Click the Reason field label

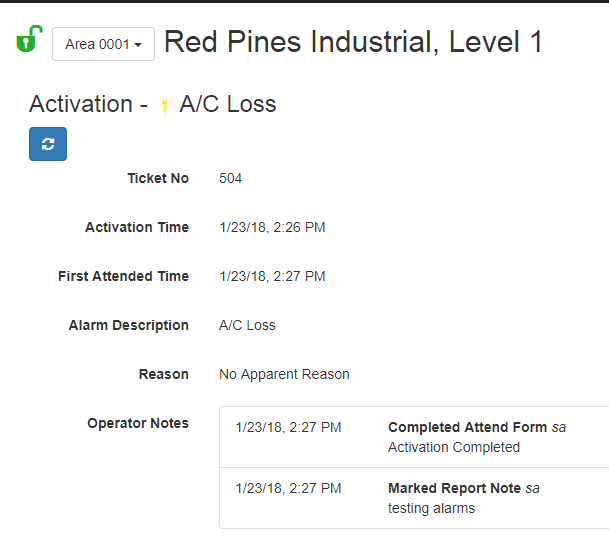(164, 374)
